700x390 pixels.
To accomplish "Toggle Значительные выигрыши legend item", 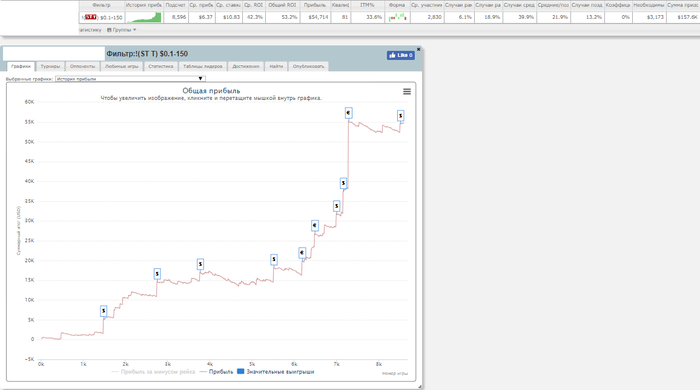I will 275,372.
